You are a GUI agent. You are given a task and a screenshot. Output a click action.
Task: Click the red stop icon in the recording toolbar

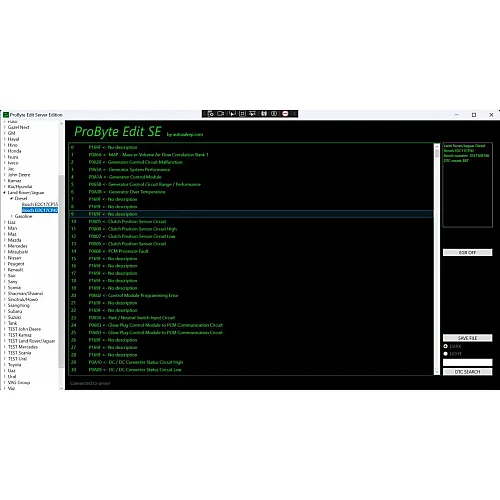(285, 114)
